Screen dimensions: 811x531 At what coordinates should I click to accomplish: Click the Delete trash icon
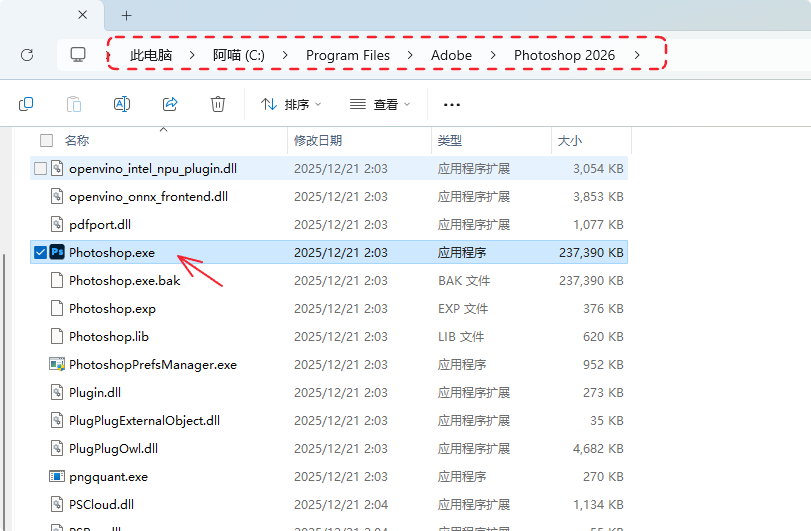point(218,104)
